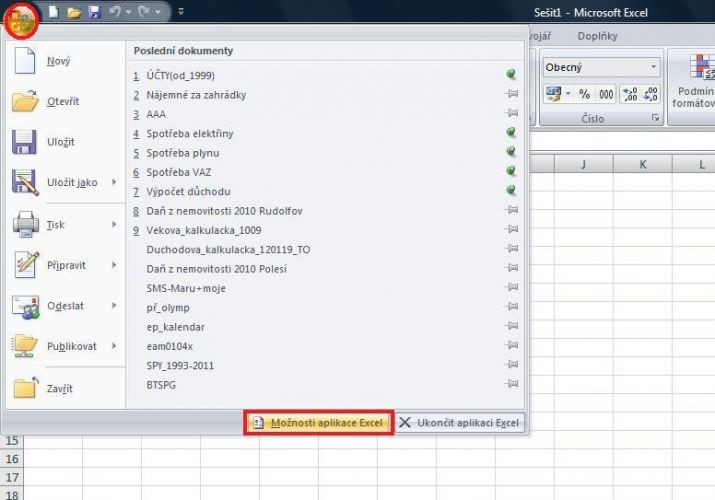Expand Odeslat submenu arrow
The height and width of the screenshot is (500, 715).
point(114,305)
